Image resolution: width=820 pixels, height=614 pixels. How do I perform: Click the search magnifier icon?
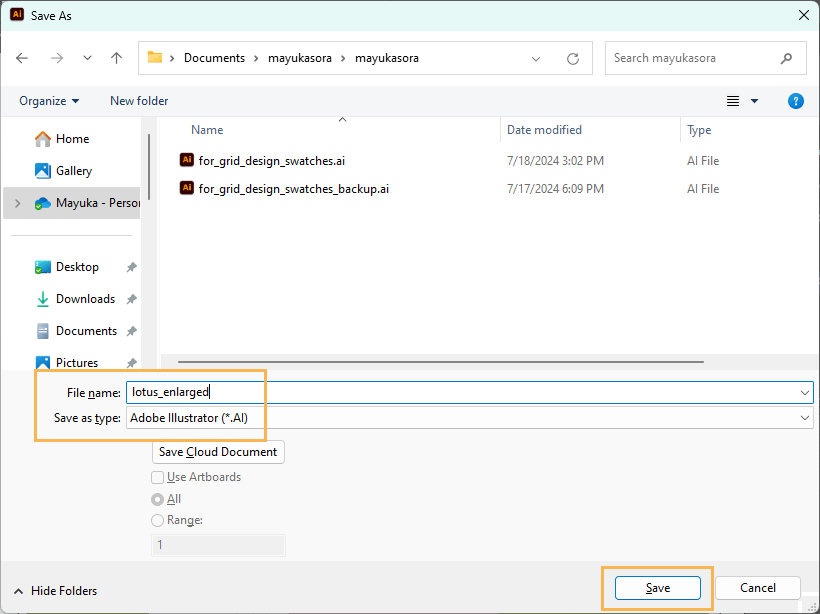(x=787, y=58)
